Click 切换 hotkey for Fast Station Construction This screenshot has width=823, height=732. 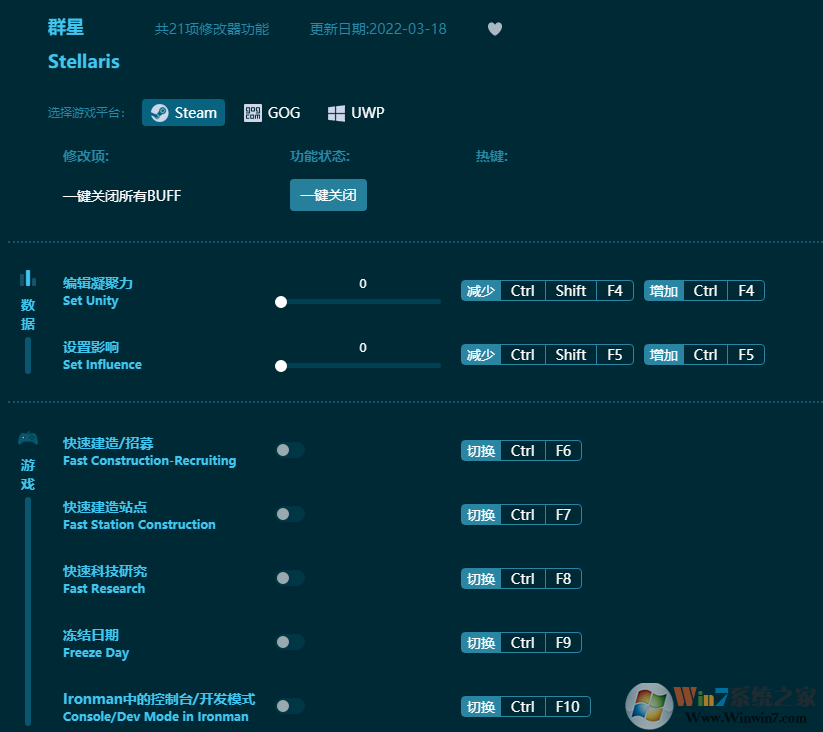[481, 515]
